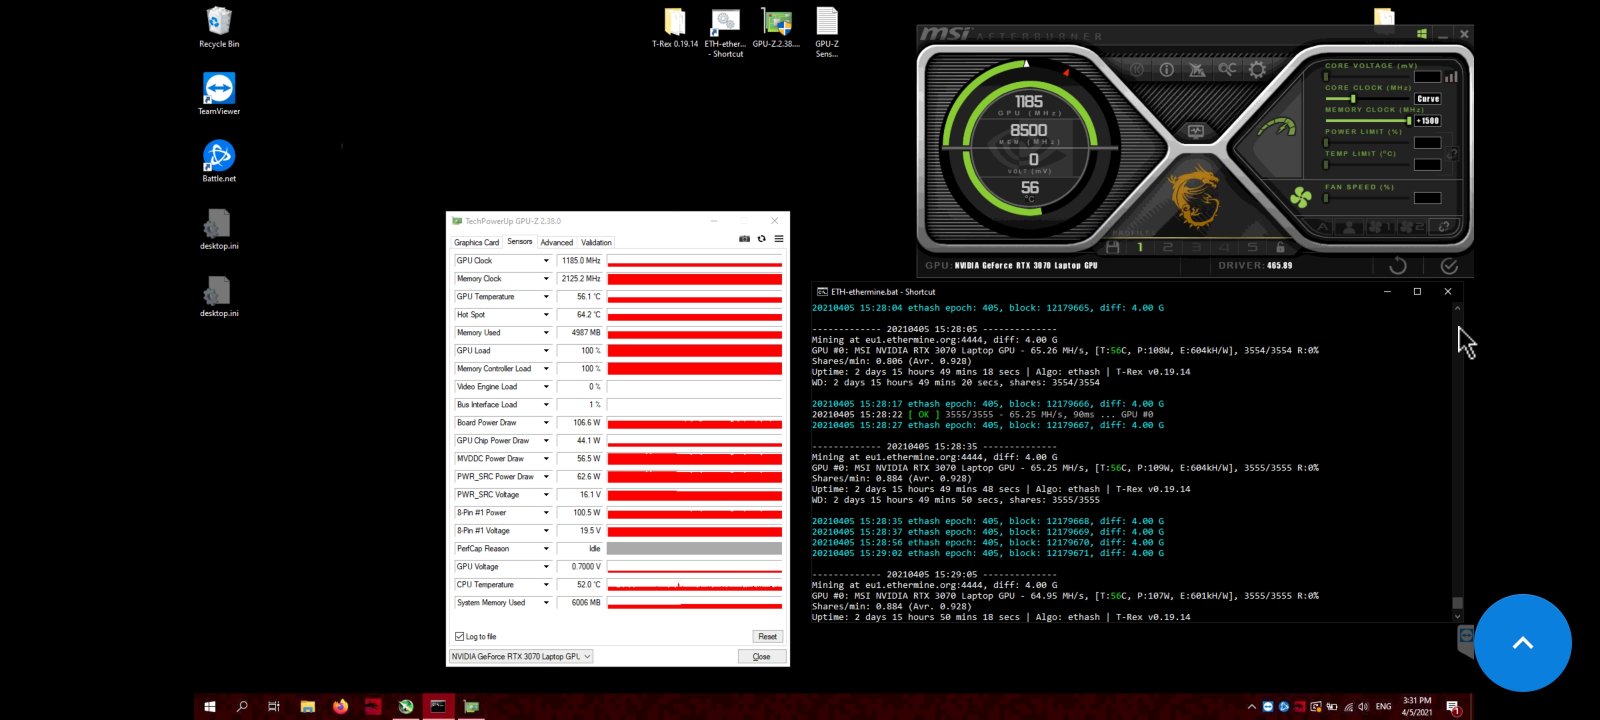Click the memory clock +1500 value field
This screenshot has height=720, width=1600.
tap(1428, 121)
